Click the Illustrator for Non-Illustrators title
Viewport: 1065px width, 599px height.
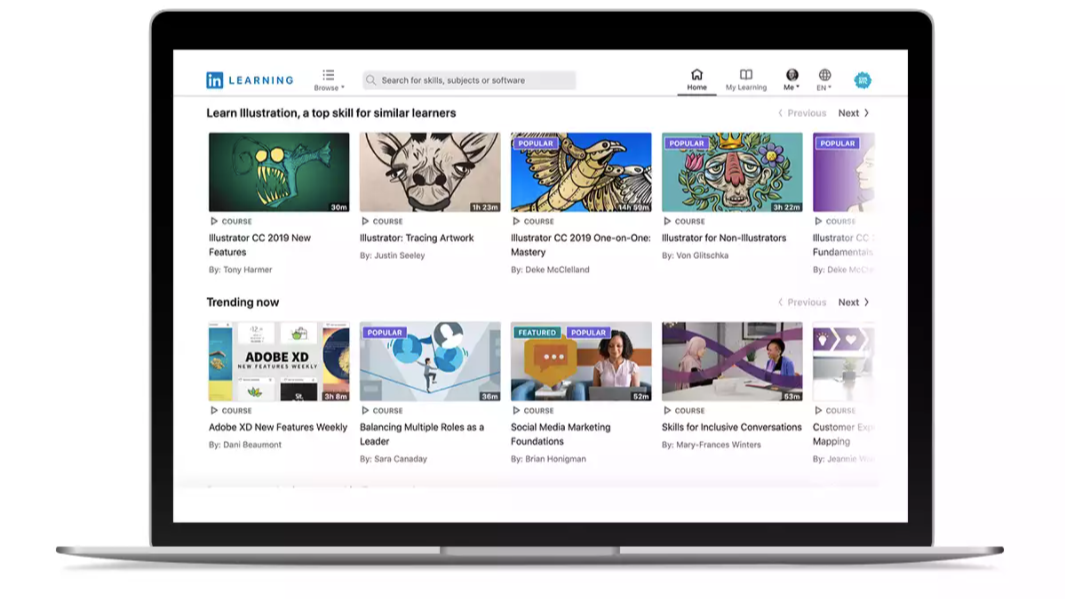point(724,238)
